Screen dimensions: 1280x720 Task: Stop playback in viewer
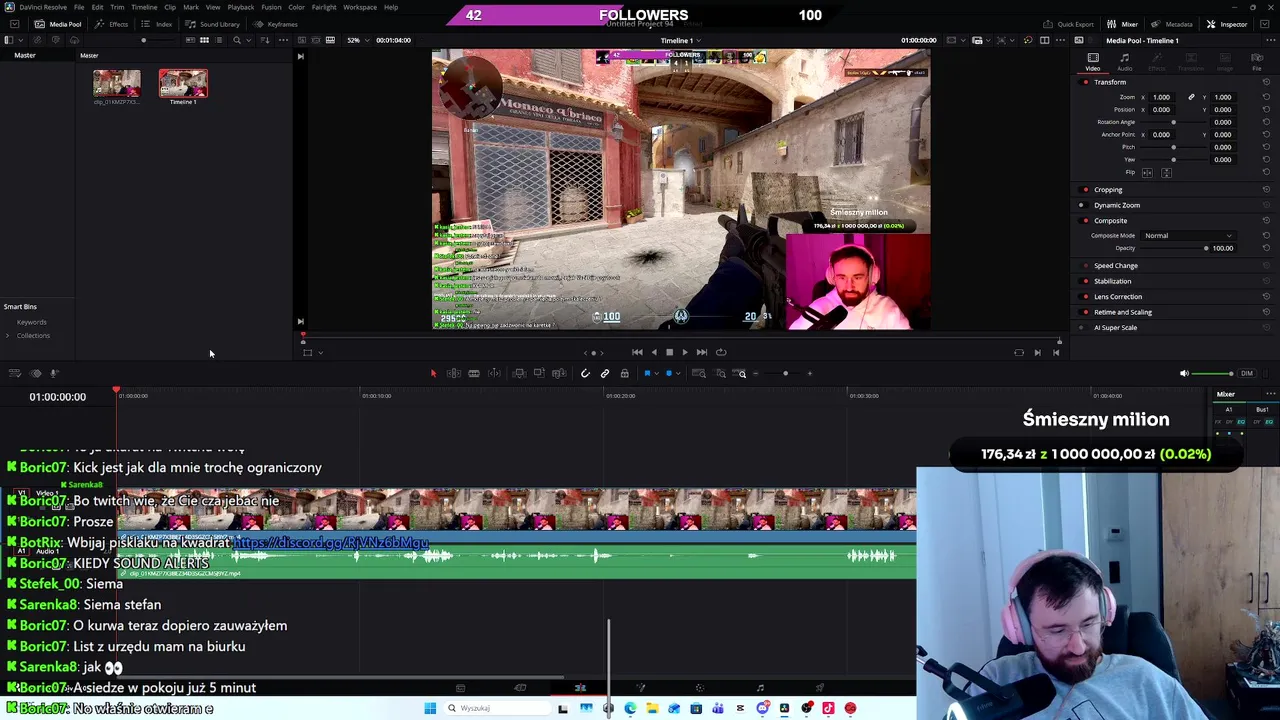tap(669, 352)
